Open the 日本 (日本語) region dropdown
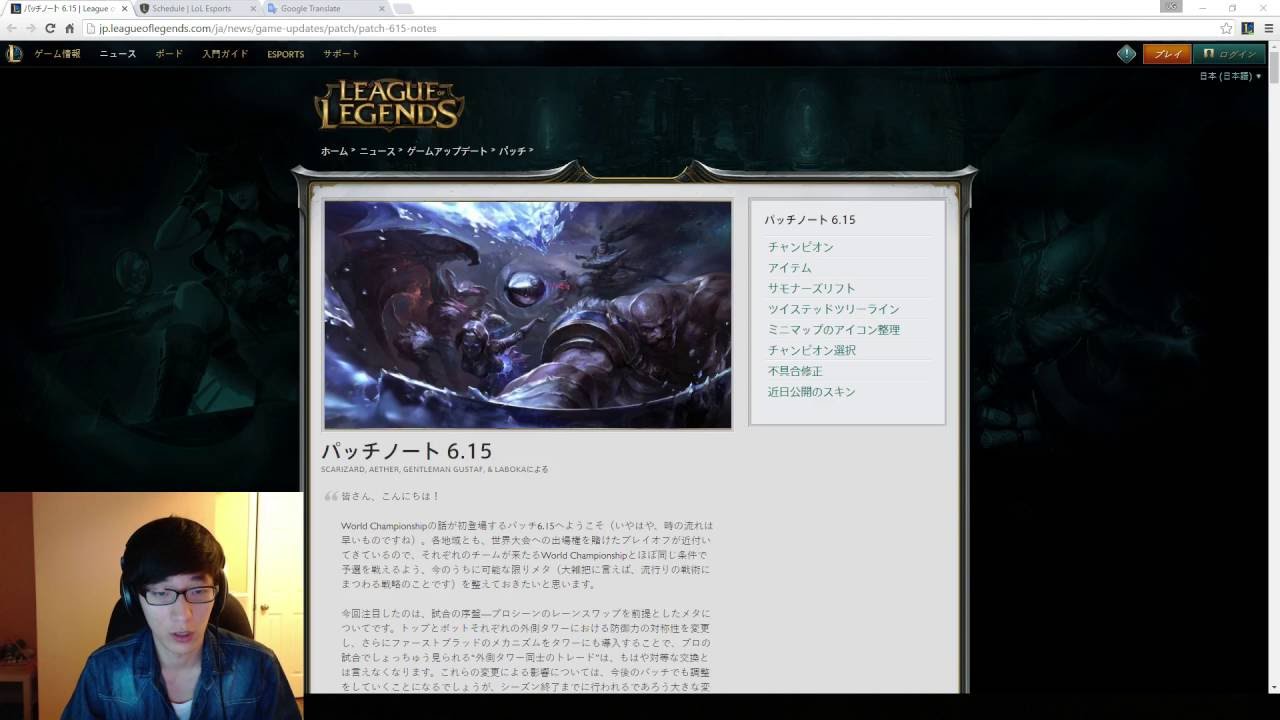Image resolution: width=1280 pixels, height=720 pixels. (1230, 76)
